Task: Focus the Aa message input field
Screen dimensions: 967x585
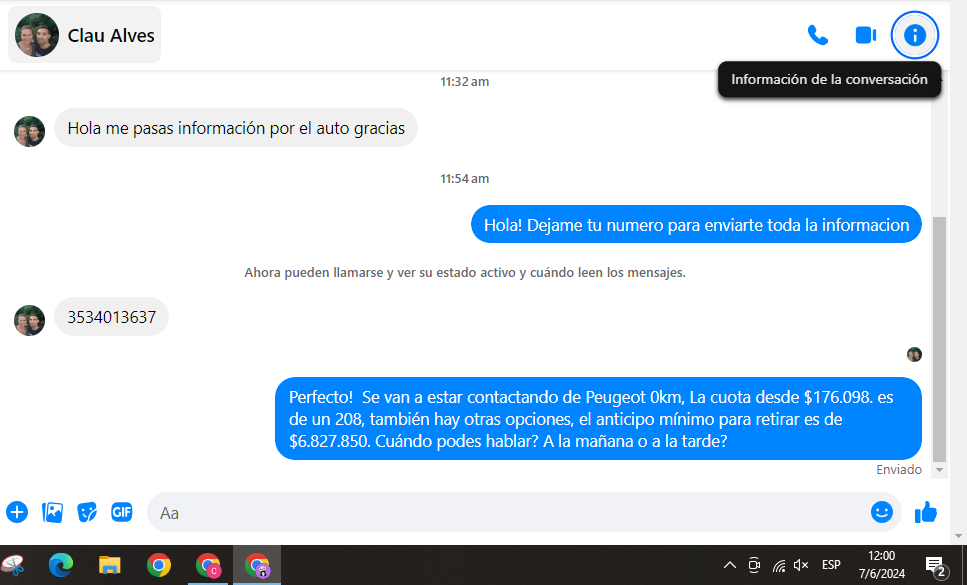Action: (x=506, y=512)
